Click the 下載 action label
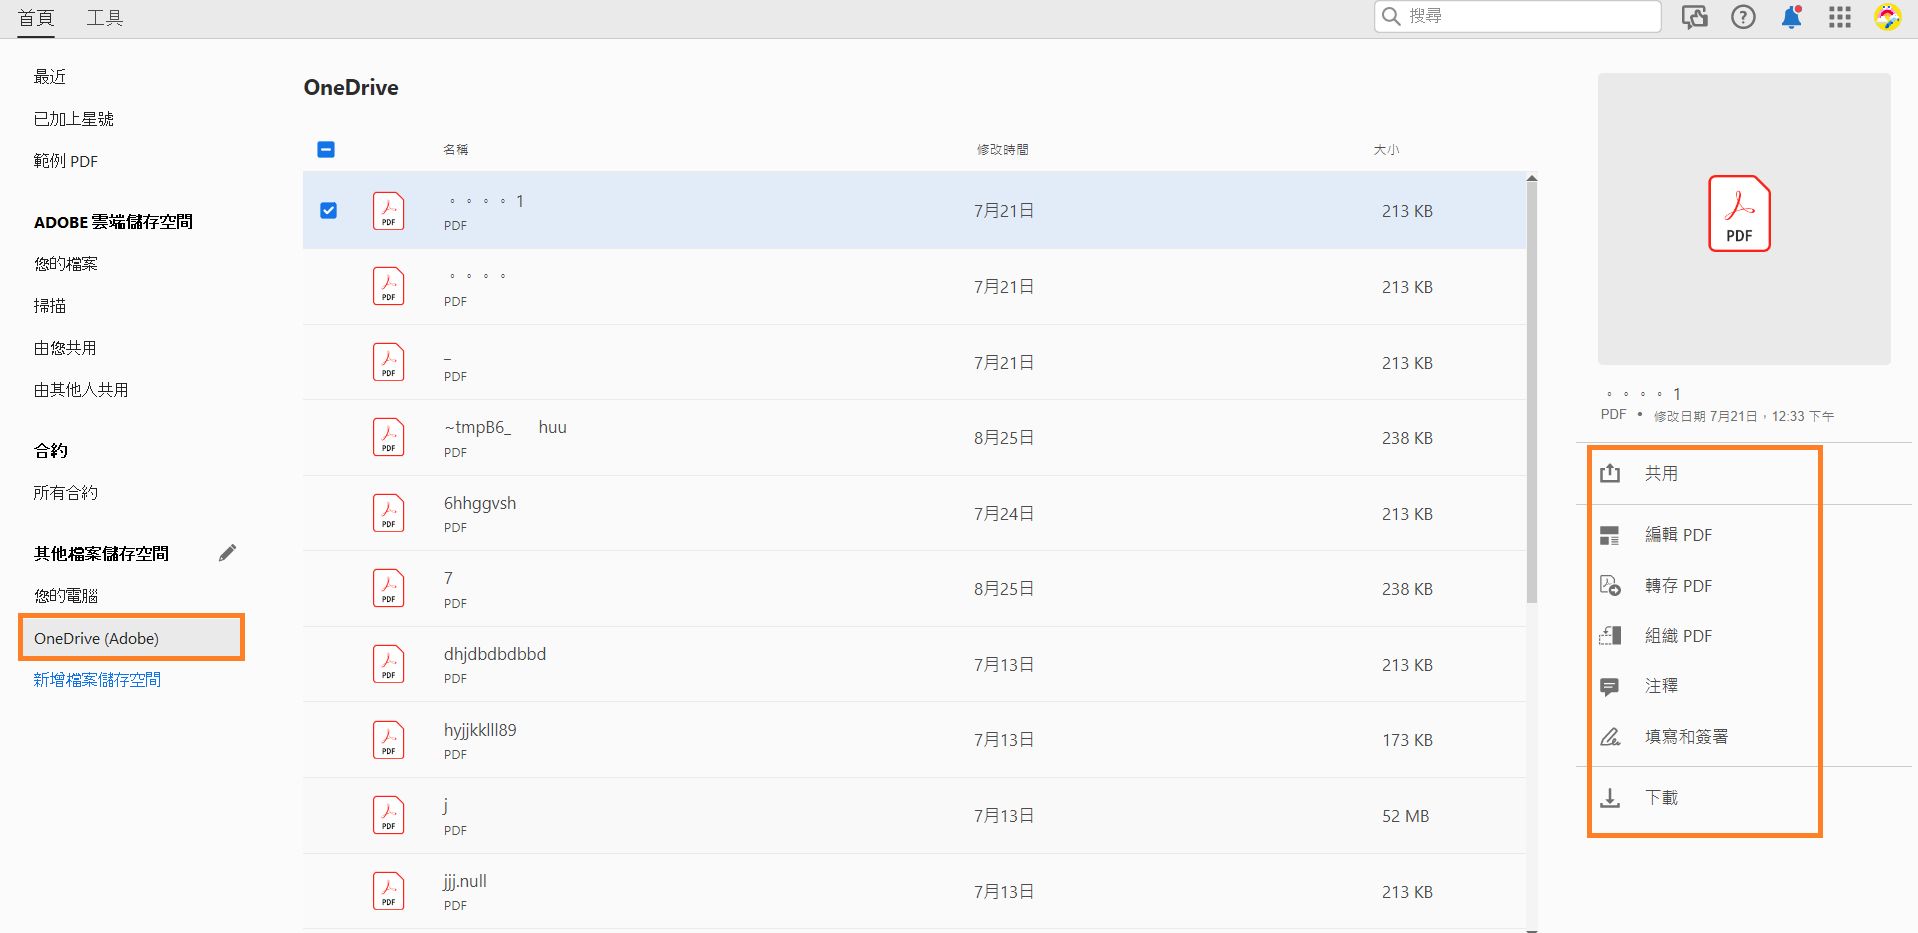1918x933 pixels. point(1661,798)
